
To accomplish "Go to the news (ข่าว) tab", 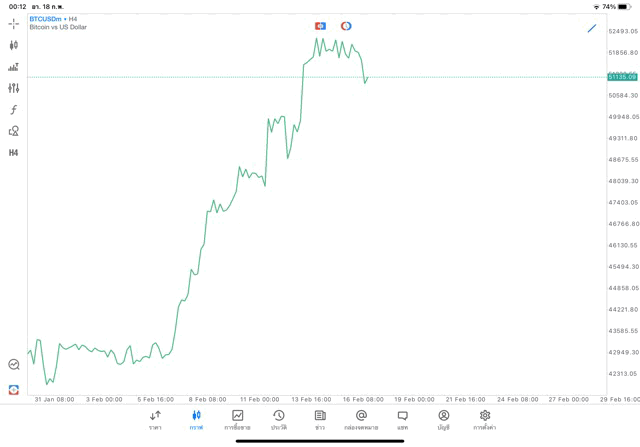I will [x=320, y=419].
